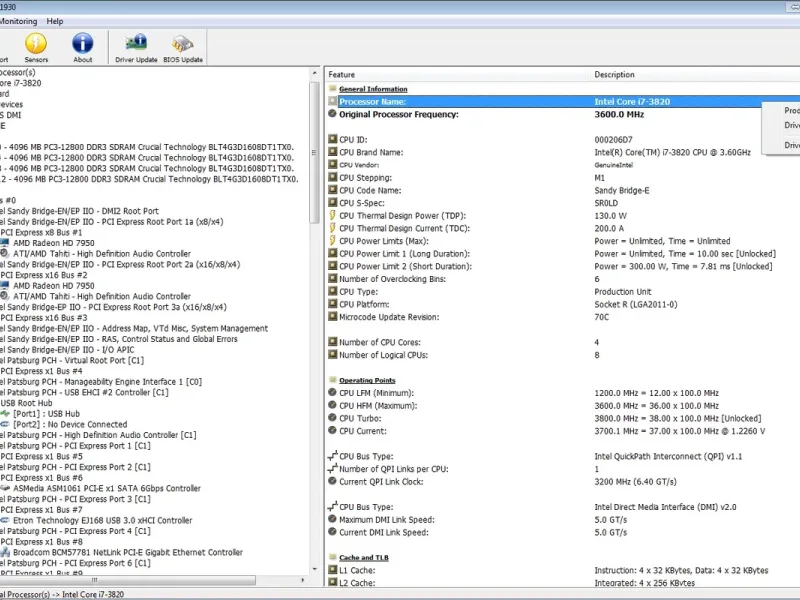Click the [Port1] : USB Hub entry
The image size is (800, 600).
46,413
